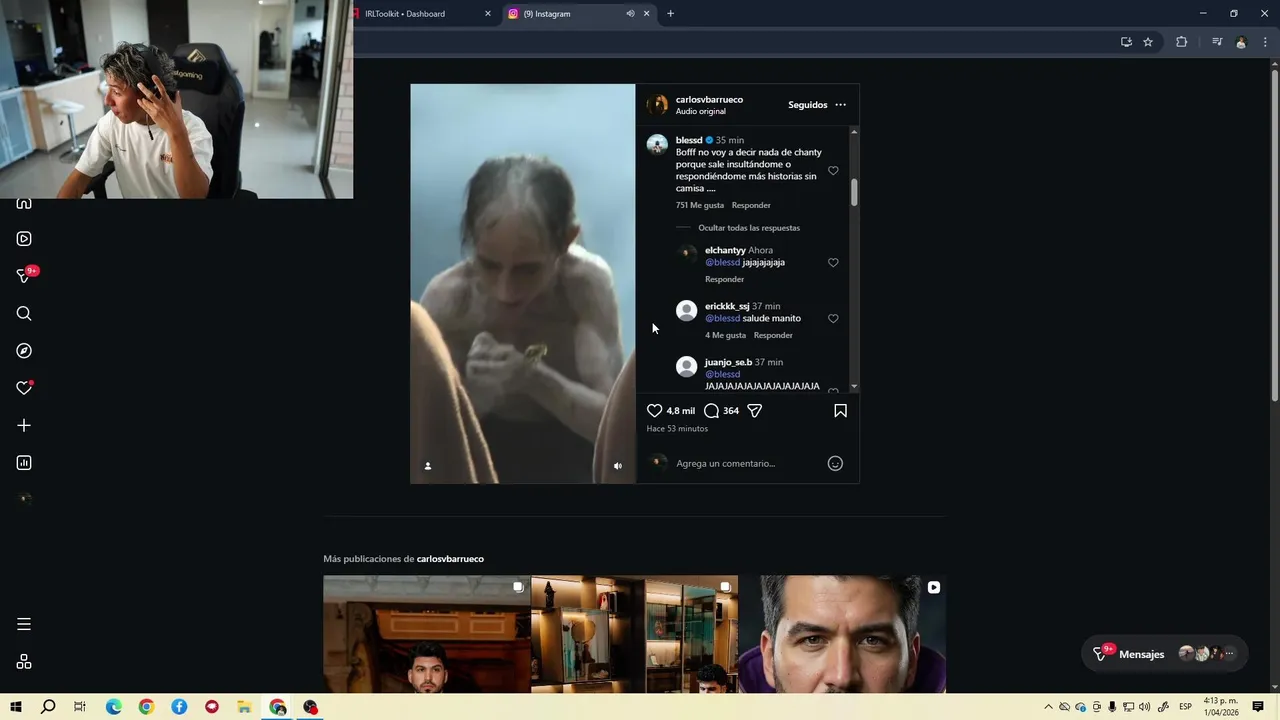Screen dimensions: 1280x720
Task: Open post options three-dot menu
Action: coord(840,105)
